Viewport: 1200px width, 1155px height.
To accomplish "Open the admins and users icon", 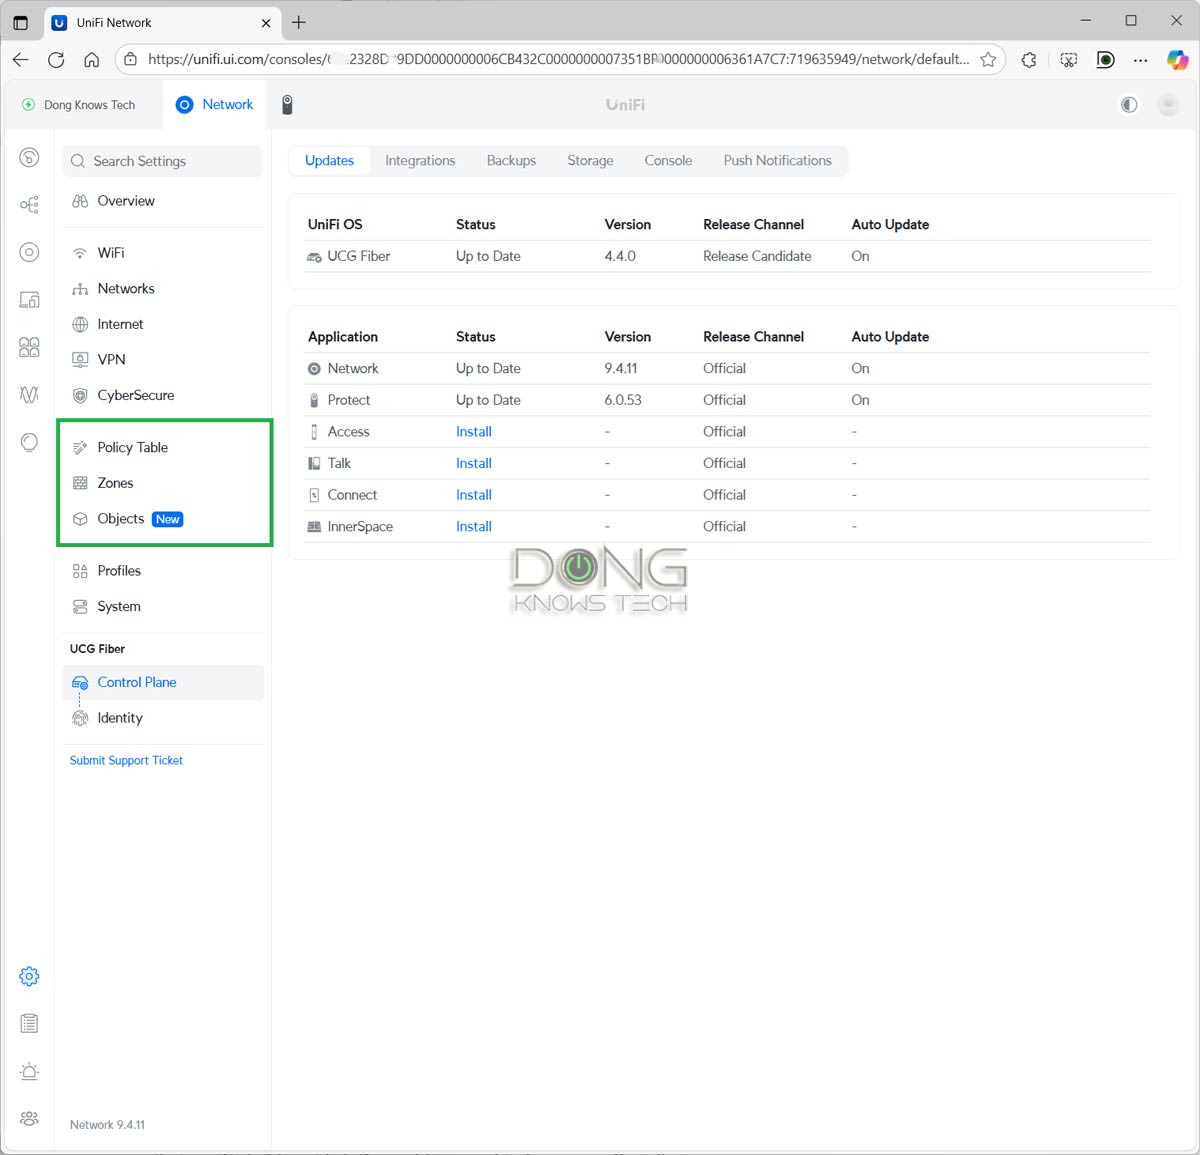I will [x=30, y=1118].
